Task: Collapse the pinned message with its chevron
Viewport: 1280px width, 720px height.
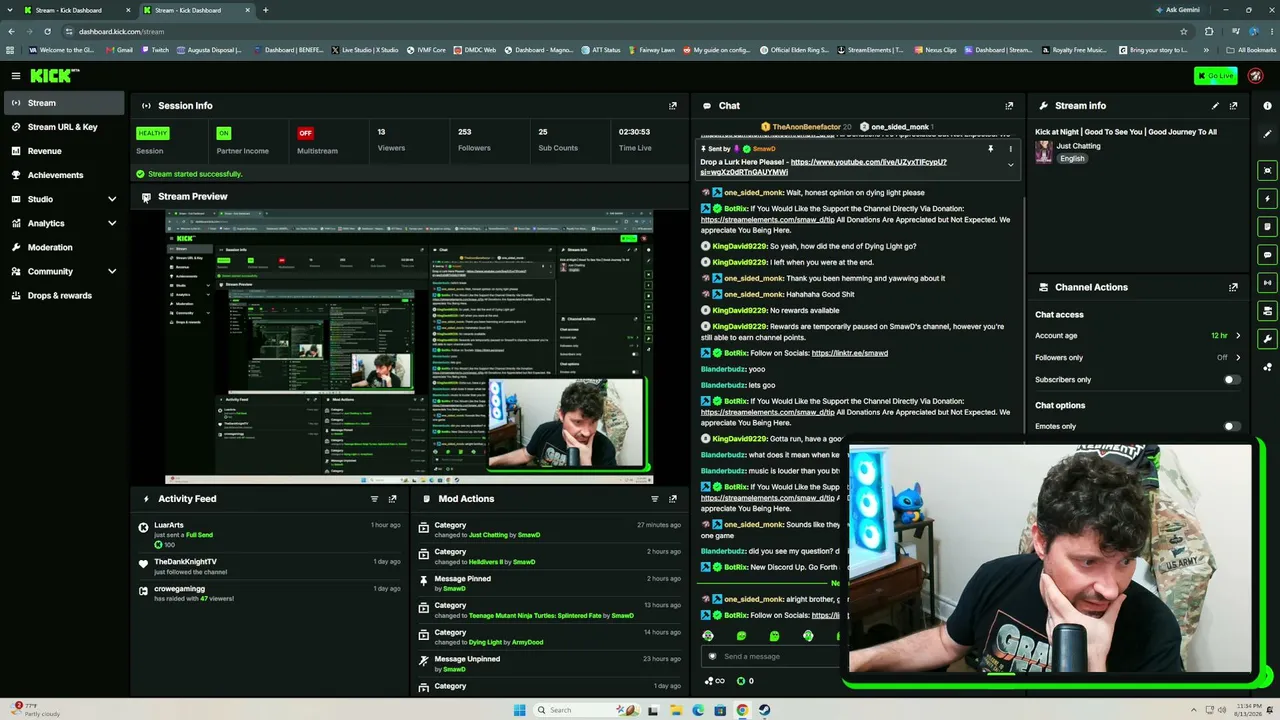Action: pos(1010,165)
